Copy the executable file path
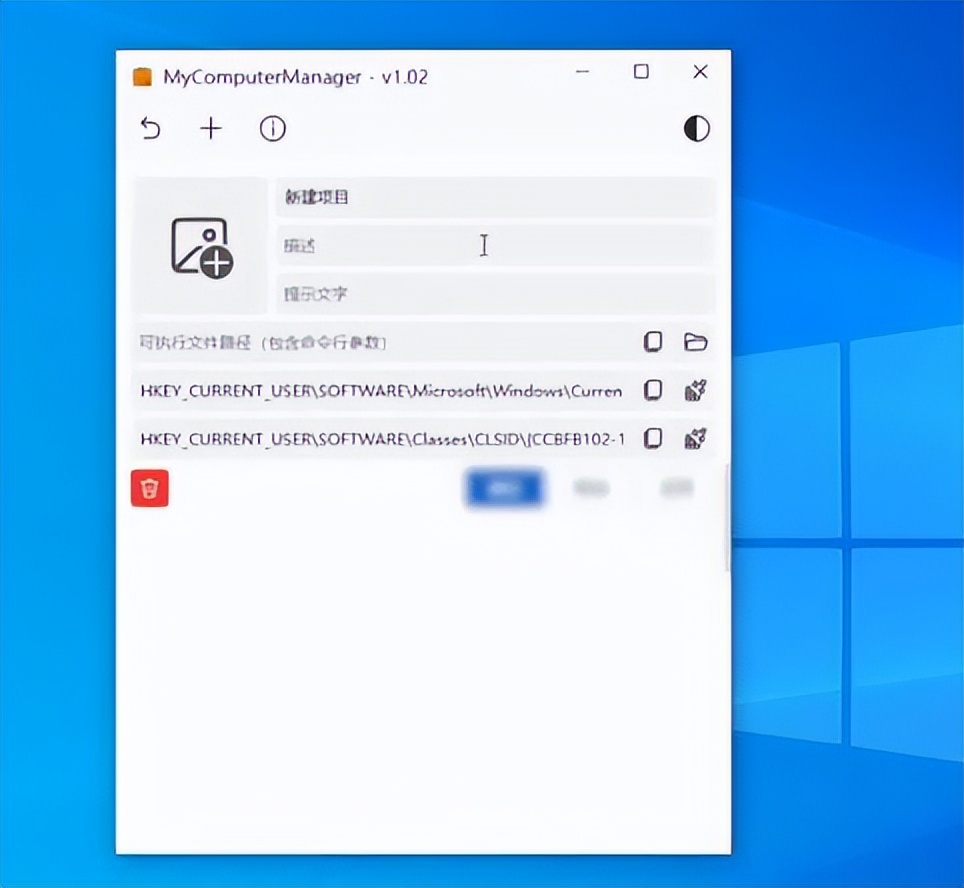The image size is (964, 888). [653, 343]
